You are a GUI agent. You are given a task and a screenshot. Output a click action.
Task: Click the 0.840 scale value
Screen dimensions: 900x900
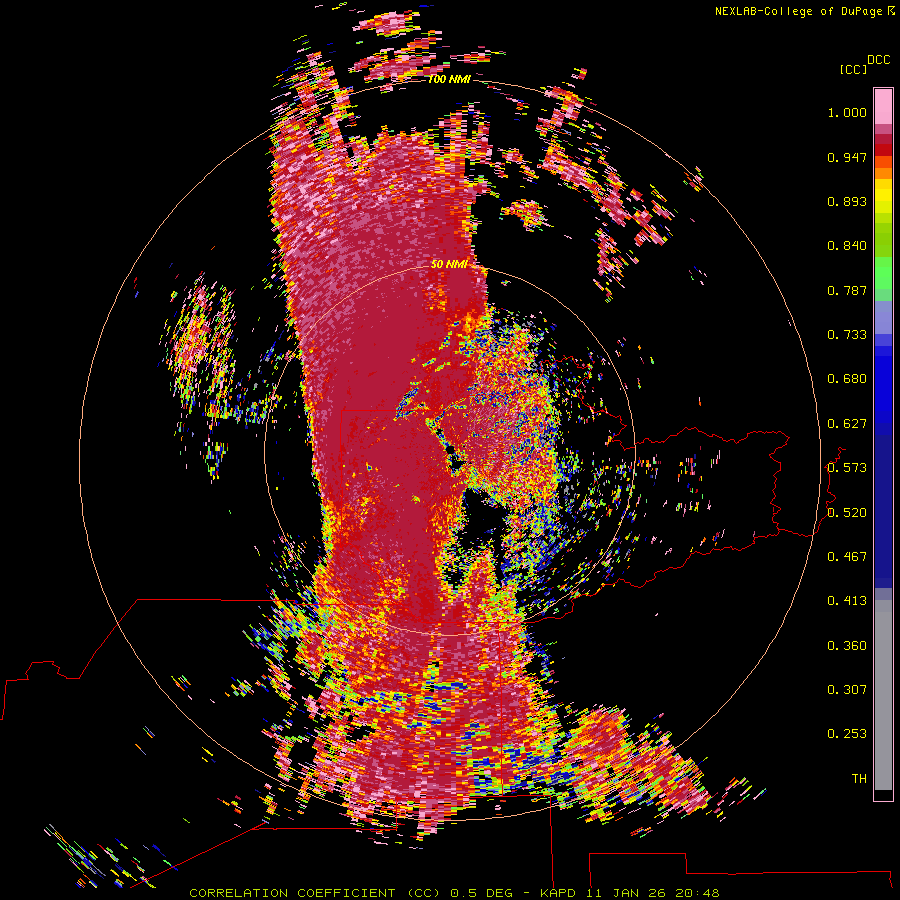pyautogui.click(x=847, y=246)
